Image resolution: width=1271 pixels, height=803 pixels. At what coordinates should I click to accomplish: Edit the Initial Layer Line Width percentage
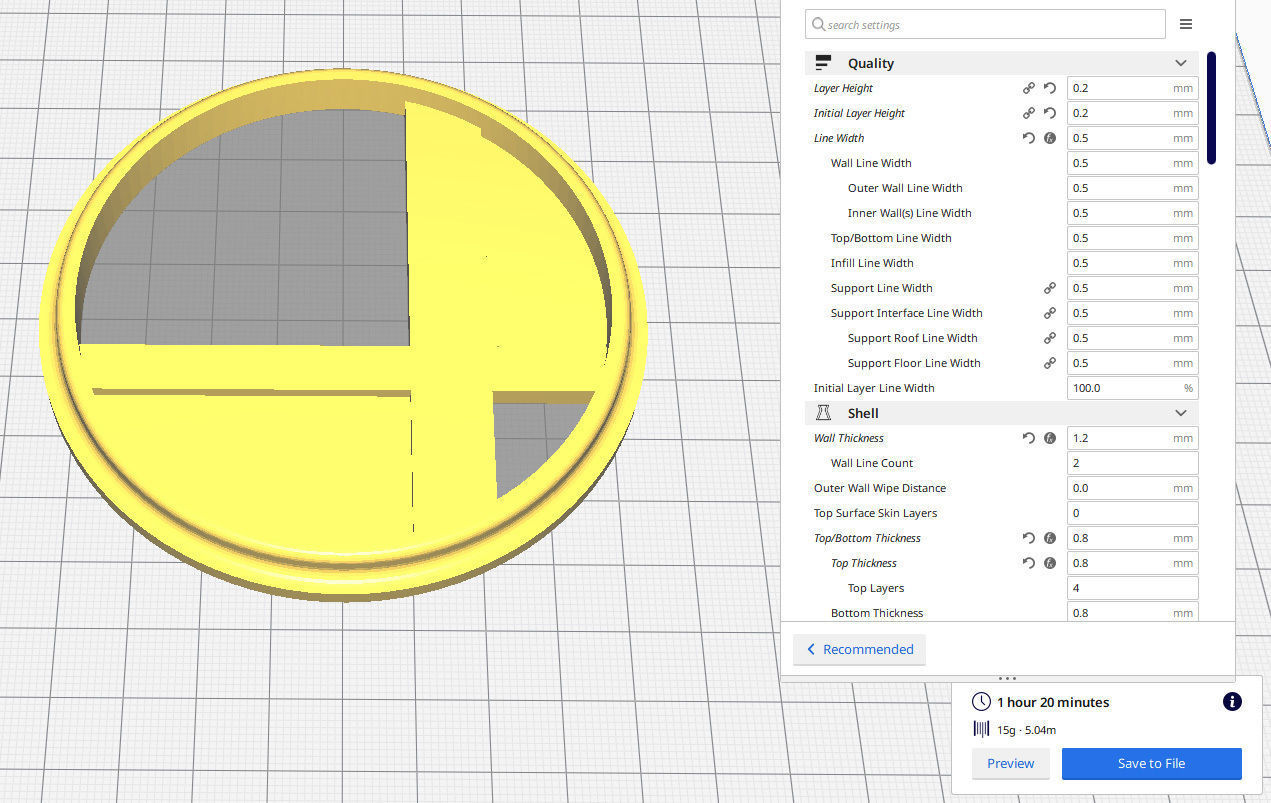[1132, 388]
